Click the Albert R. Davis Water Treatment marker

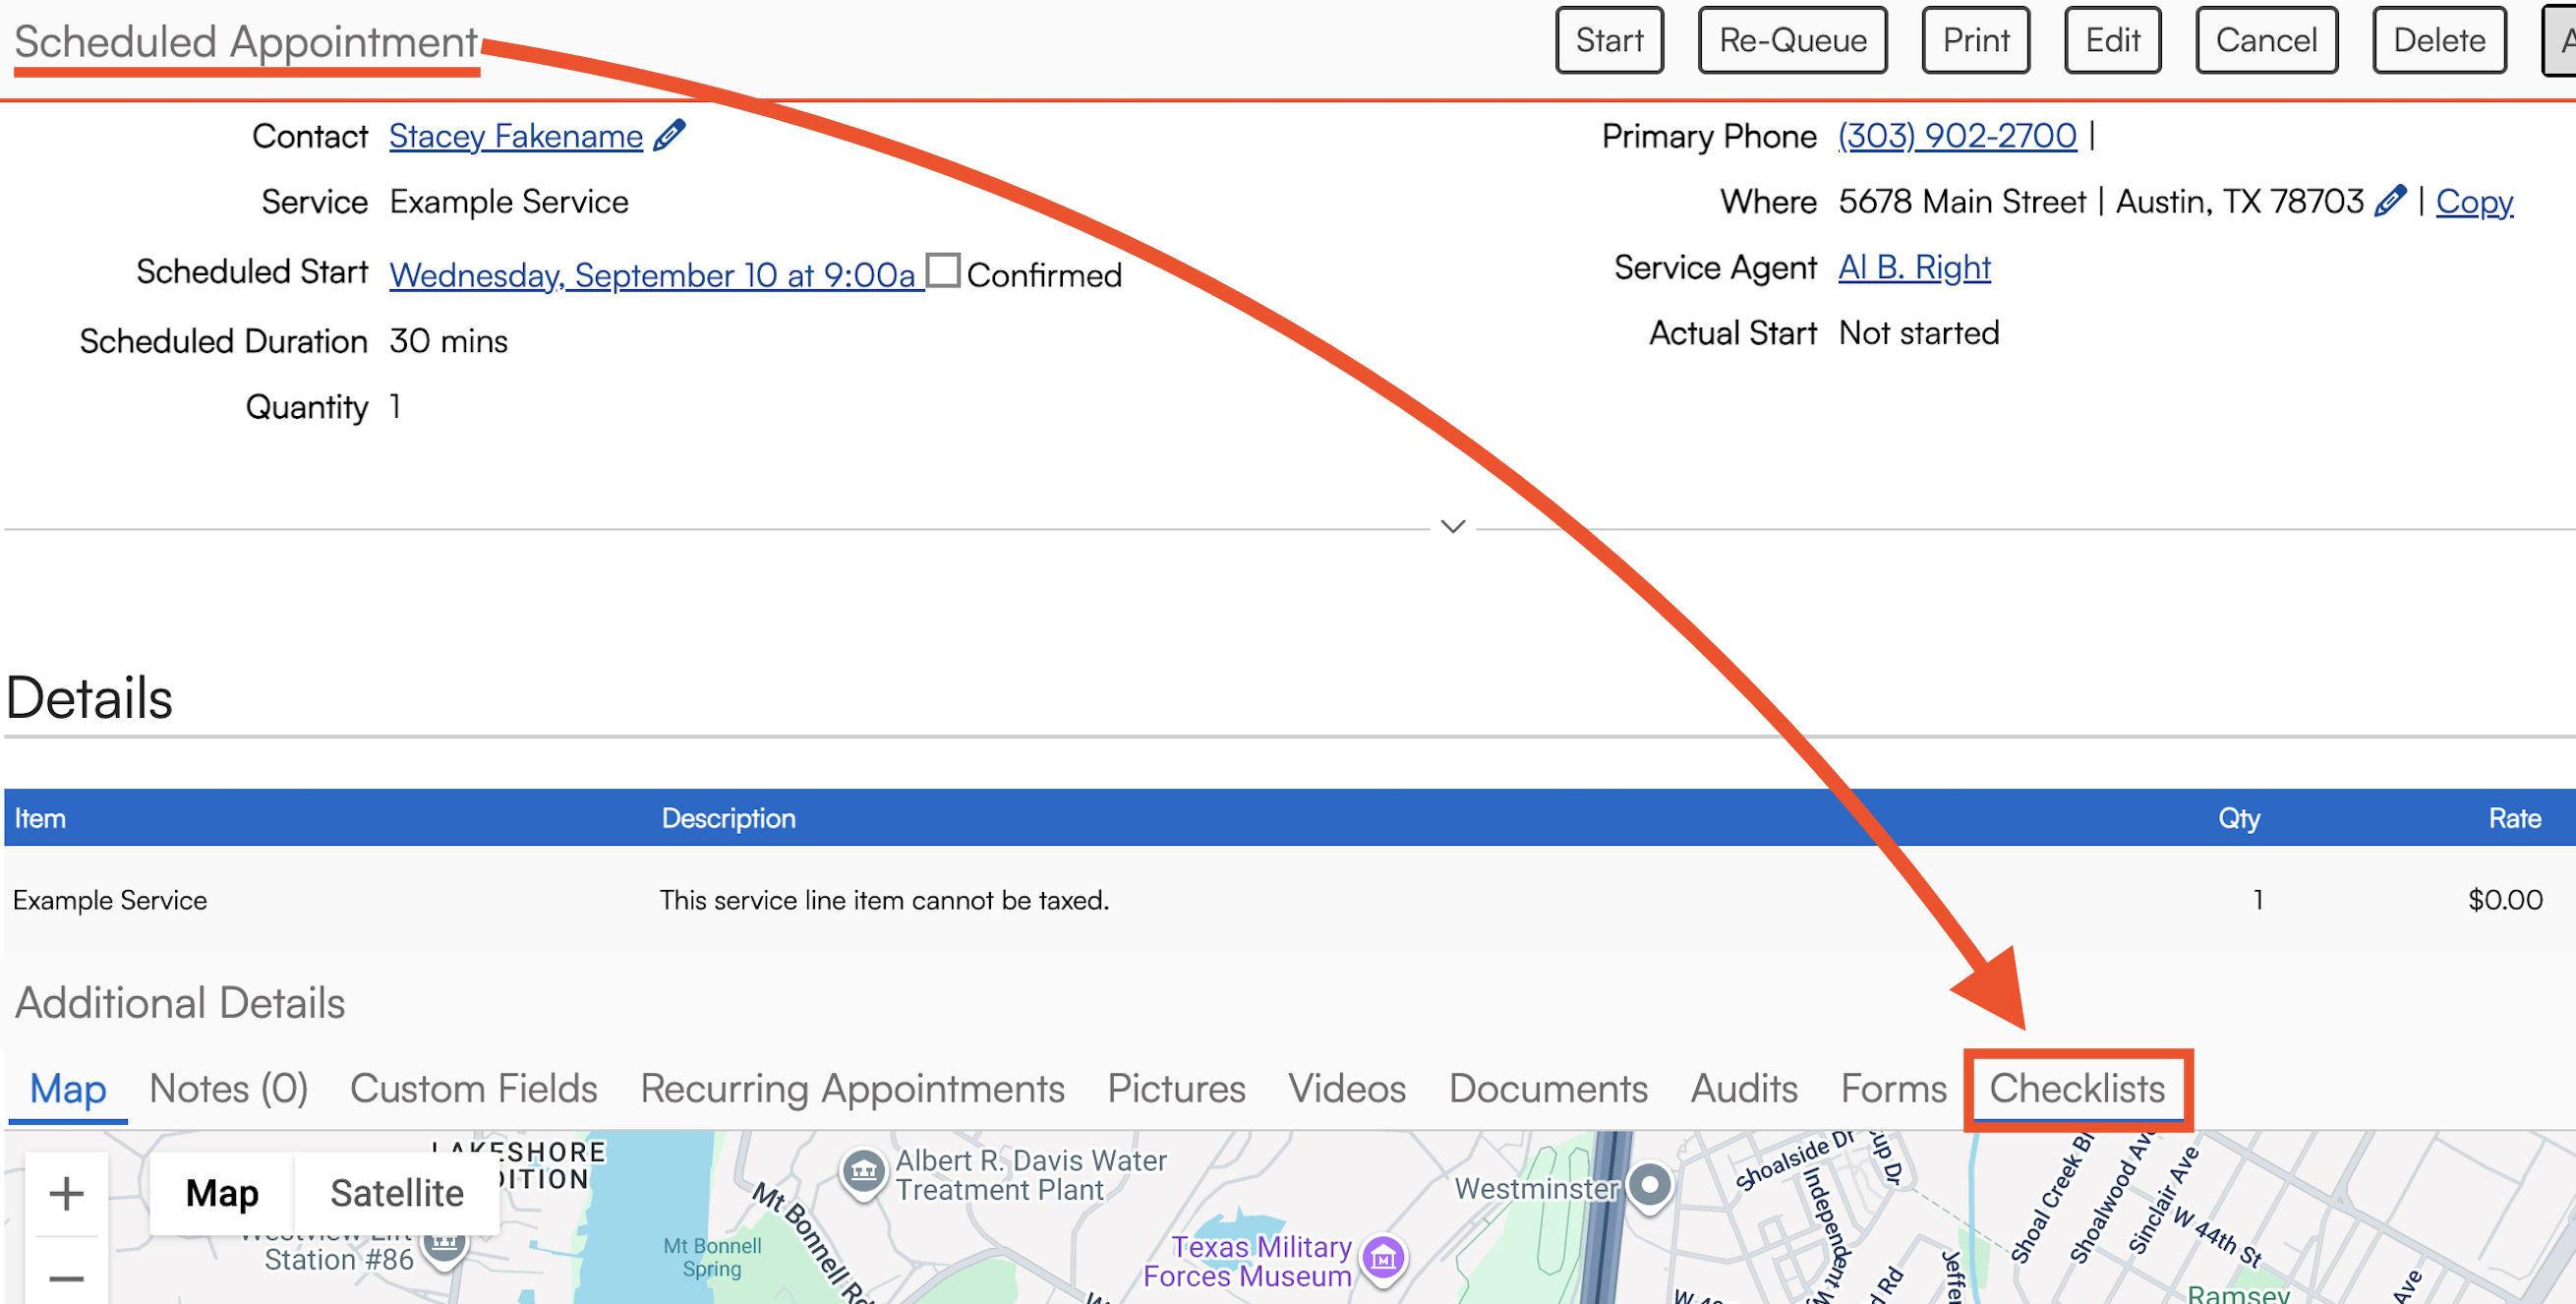(863, 1171)
